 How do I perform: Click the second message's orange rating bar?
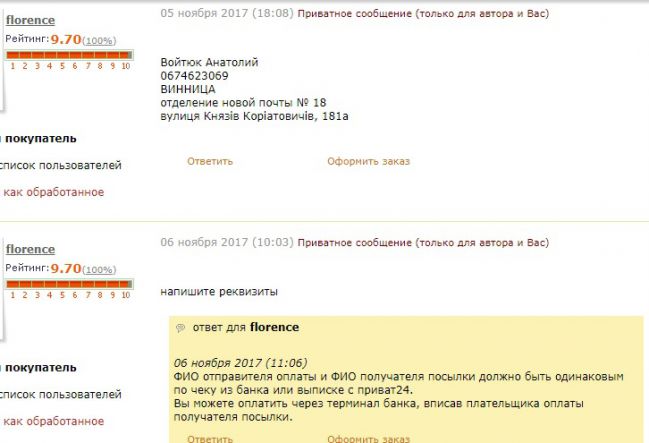pyautogui.click(x=70, y=284)
